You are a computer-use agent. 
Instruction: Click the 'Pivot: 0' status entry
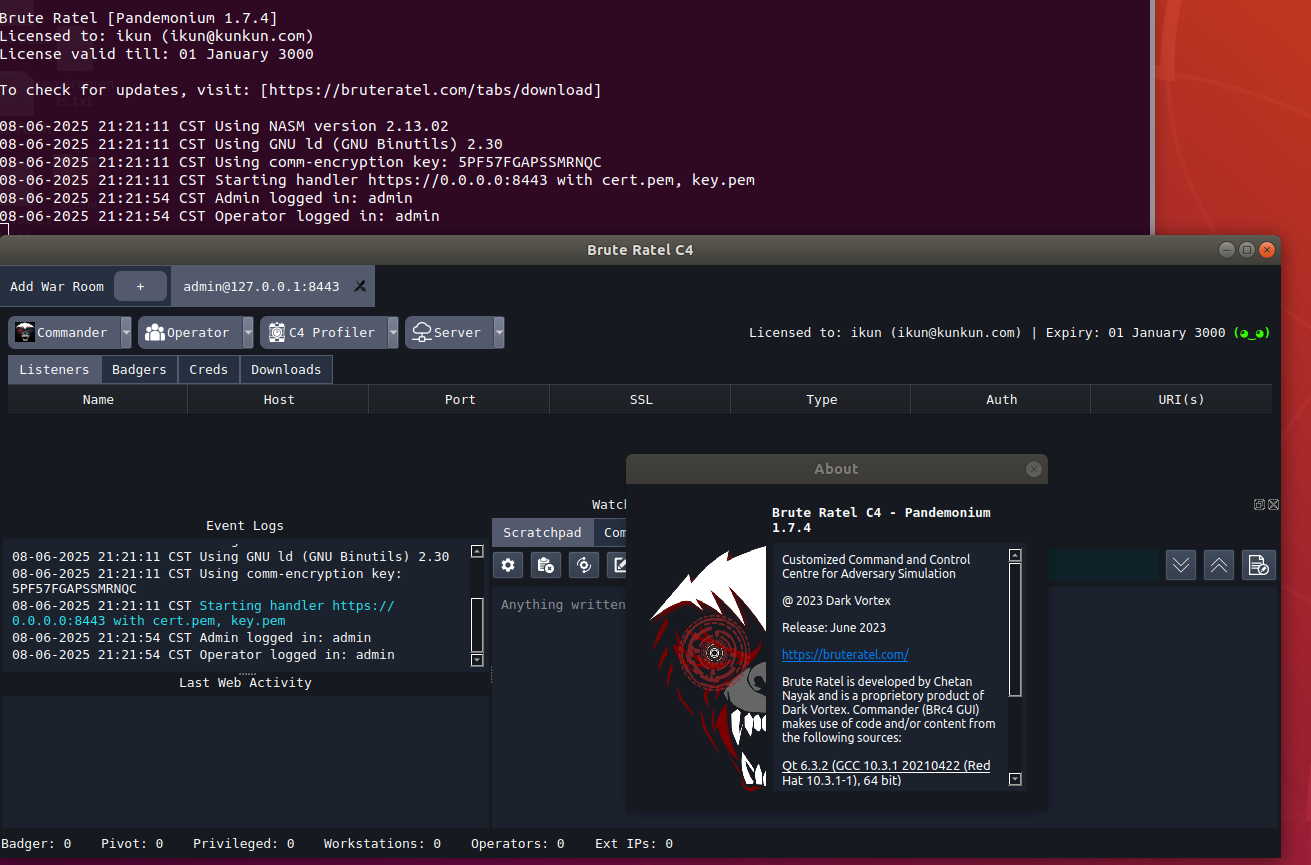coord(132,844)
